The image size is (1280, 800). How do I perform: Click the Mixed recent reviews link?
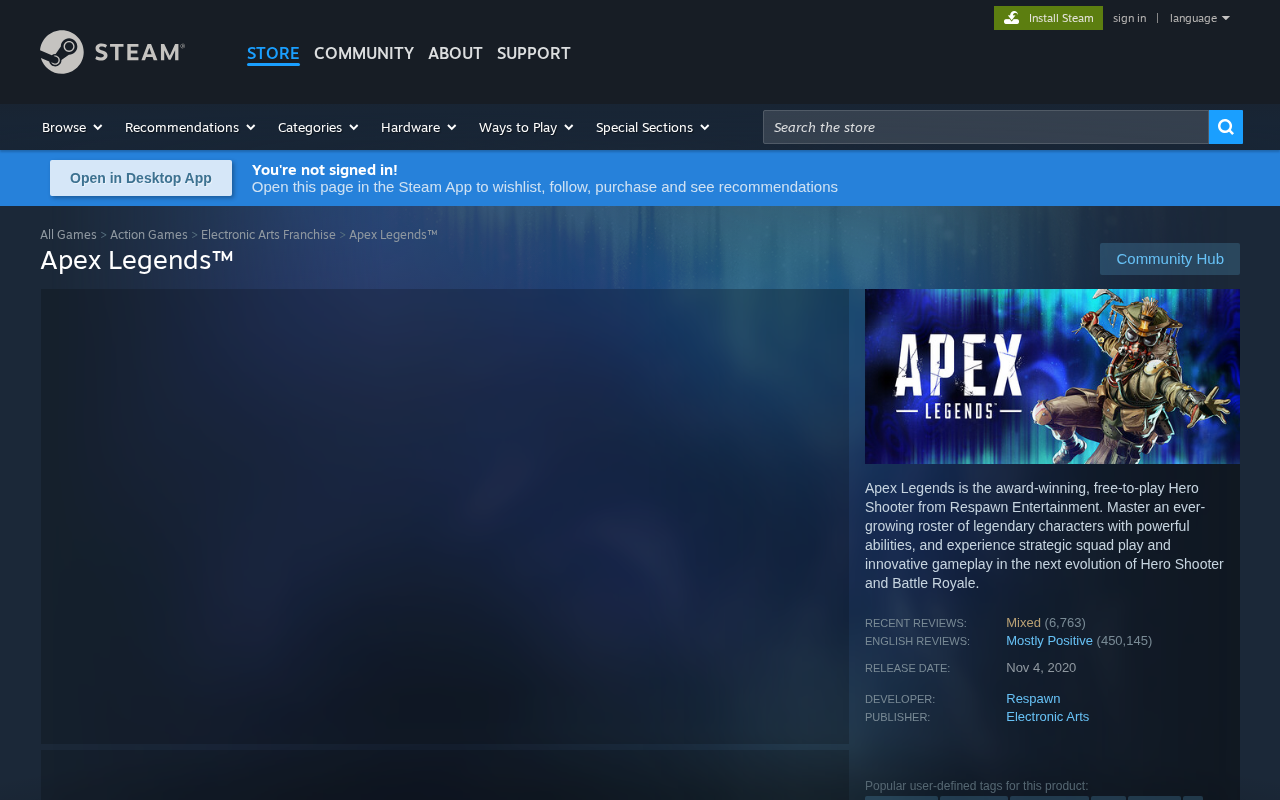click(1023, 623)
